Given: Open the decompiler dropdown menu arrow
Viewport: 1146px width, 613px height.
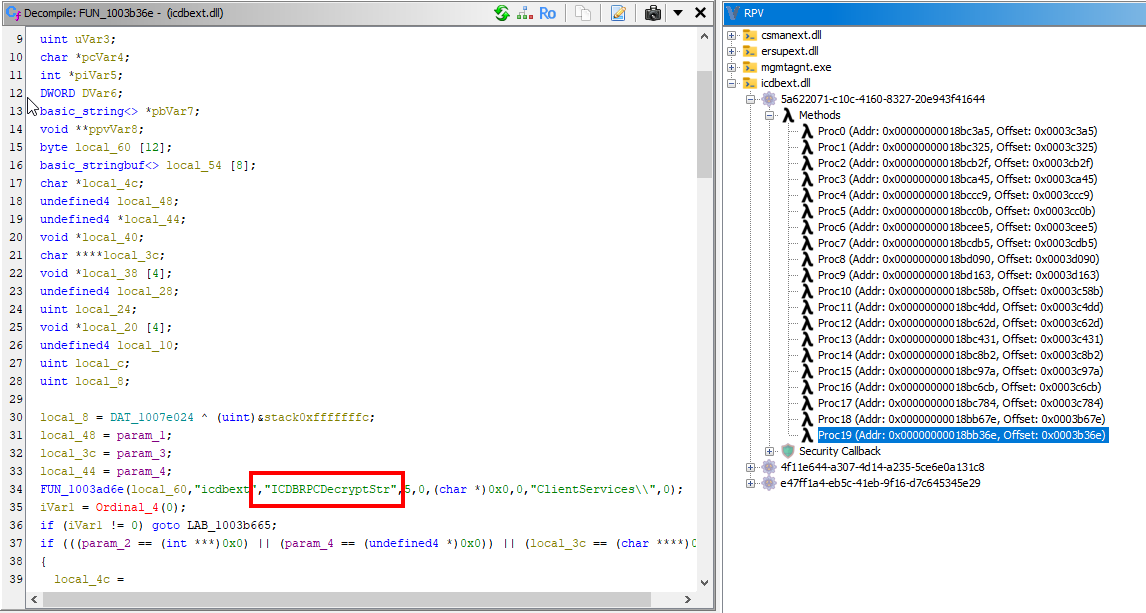Looking at the screenshot, I should coord(678,13).
